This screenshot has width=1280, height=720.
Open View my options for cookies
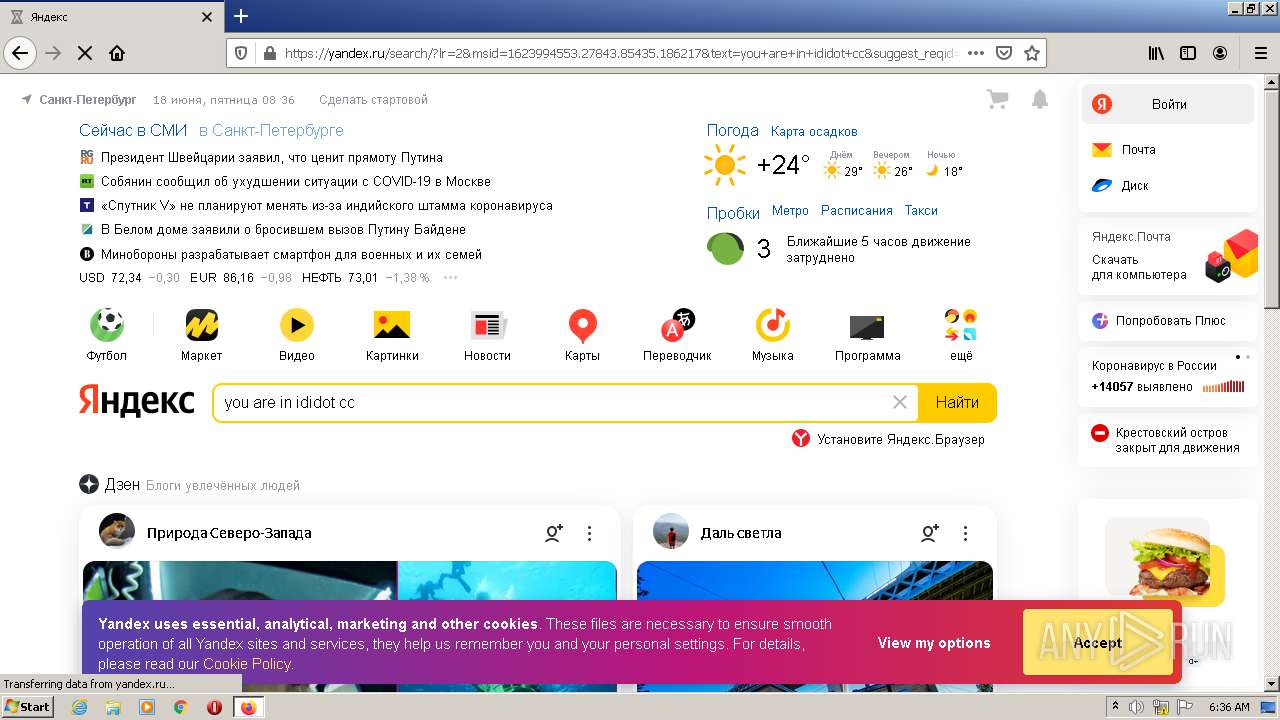point(934,643)
